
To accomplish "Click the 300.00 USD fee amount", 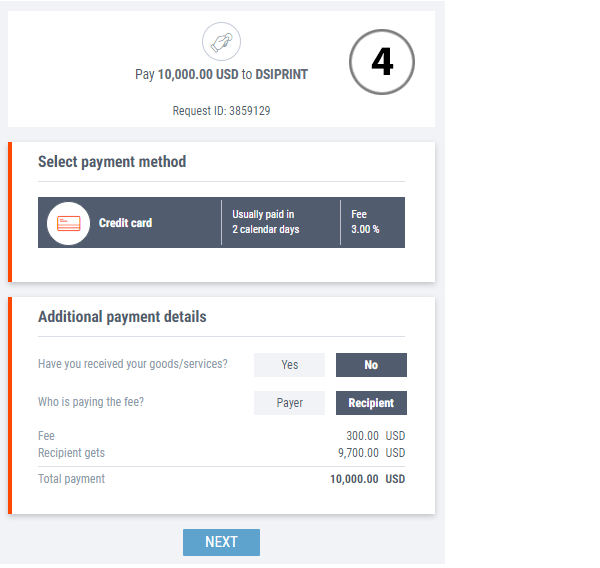I will (375, 436).
